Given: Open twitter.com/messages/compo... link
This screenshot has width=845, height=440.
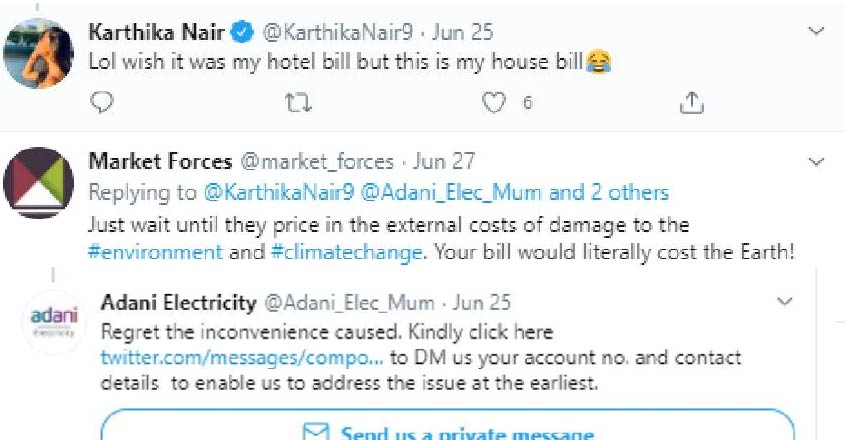Looking at the screenshot, I should [x=242, y=358].
